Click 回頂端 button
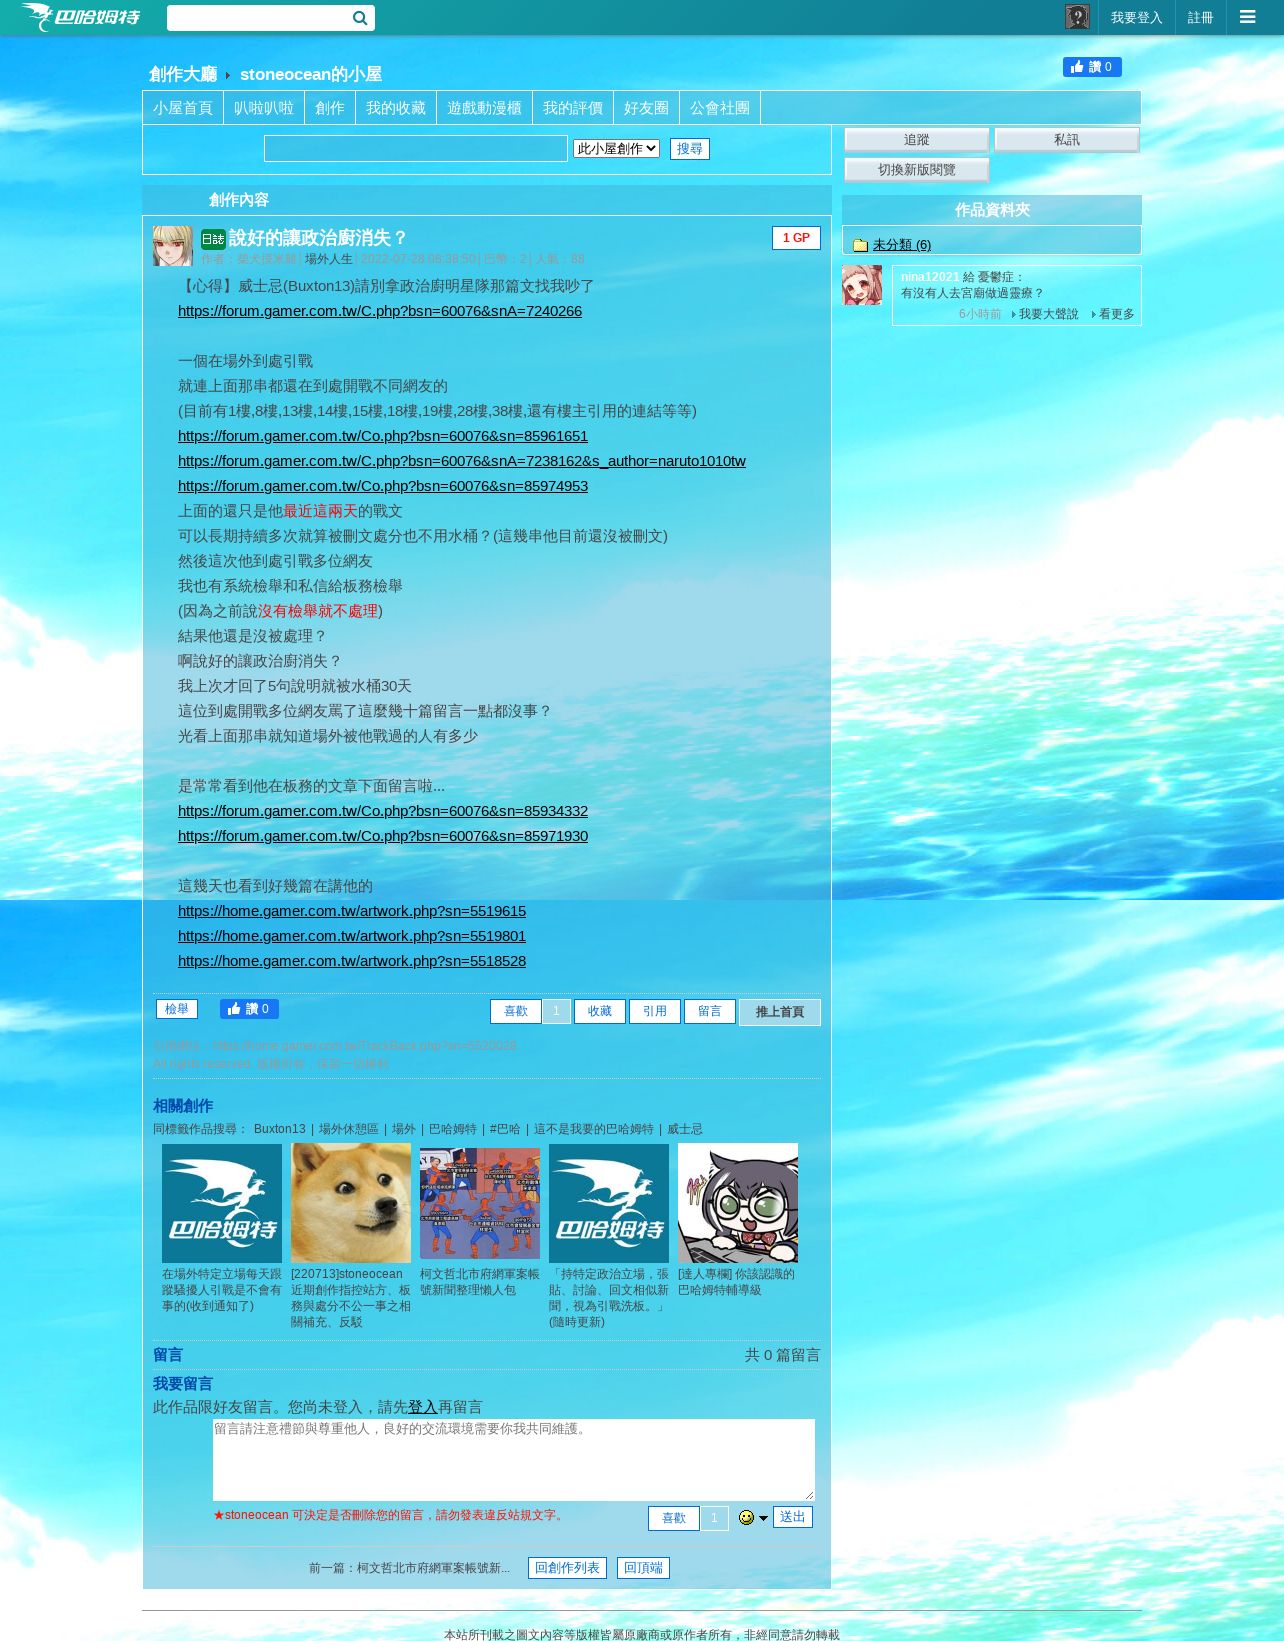This screenshot has width=1284, height=1641. point(643,1568)
